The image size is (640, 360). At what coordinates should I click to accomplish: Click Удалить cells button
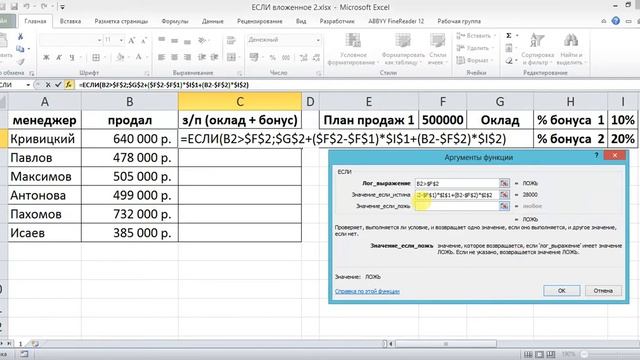[476, 48]
